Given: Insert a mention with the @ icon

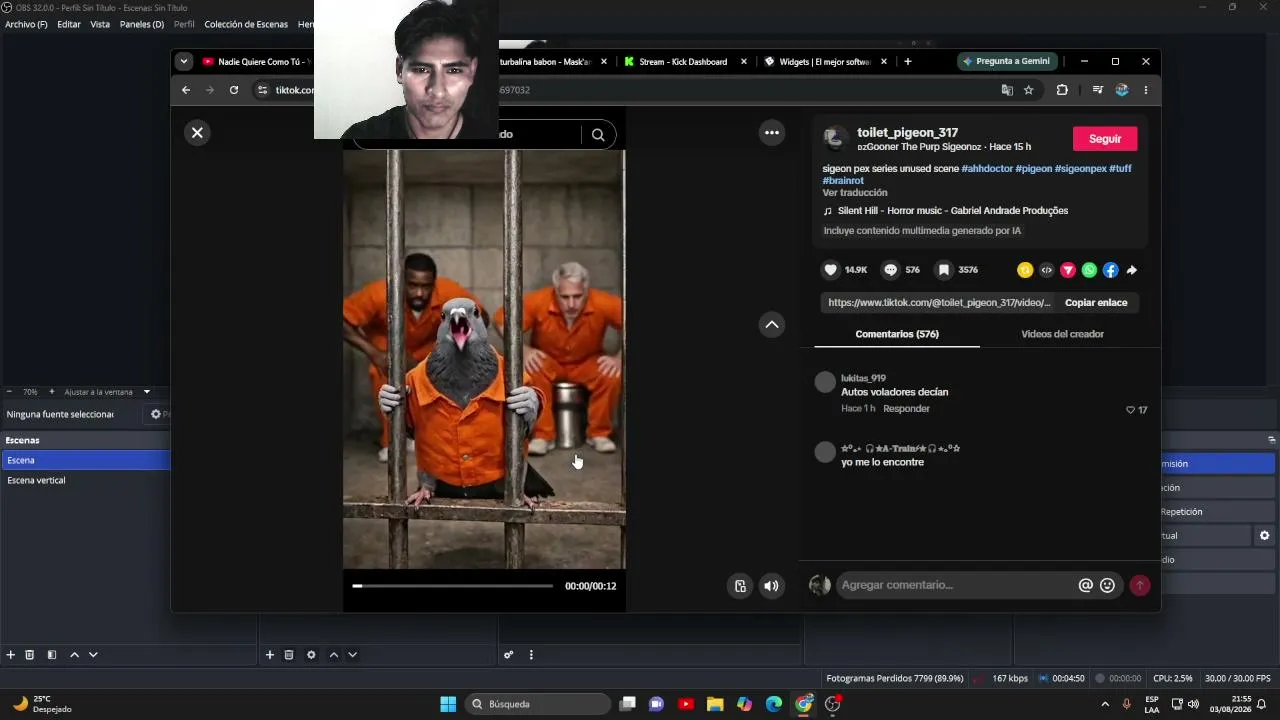Looking at the screenshot, I should tap(1085, 586).
